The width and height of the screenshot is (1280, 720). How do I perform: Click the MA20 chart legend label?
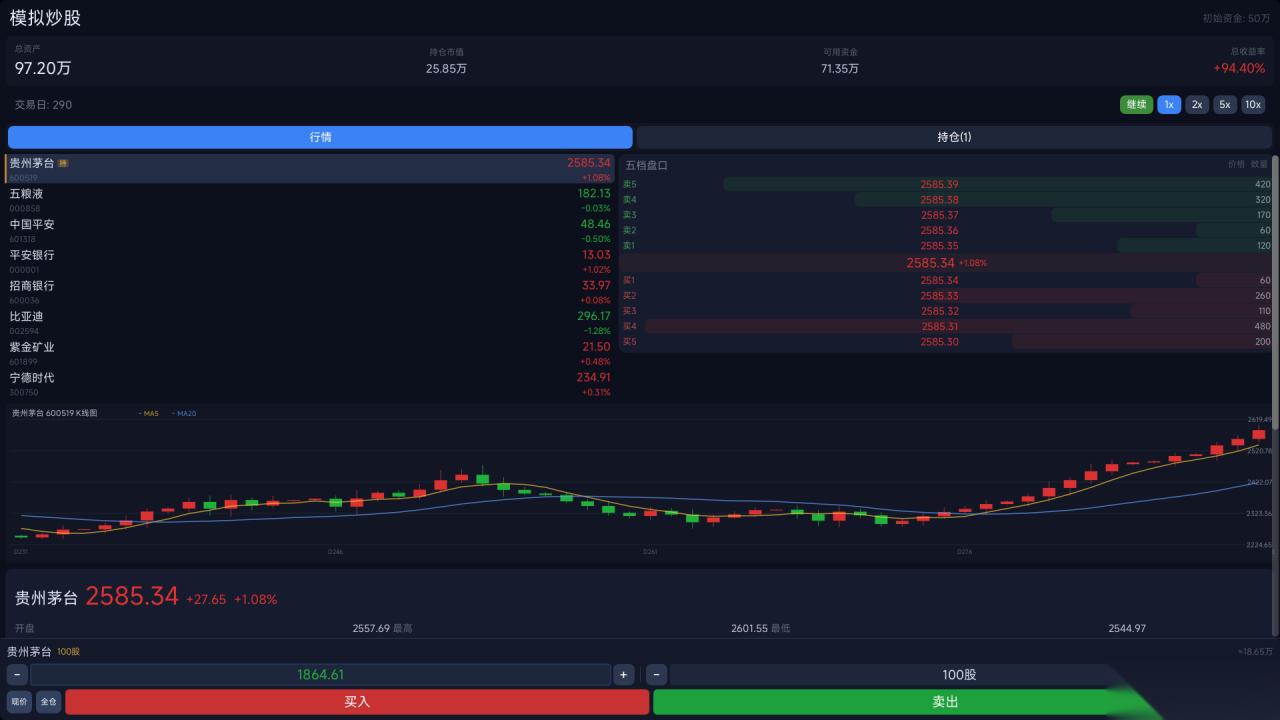184,413
